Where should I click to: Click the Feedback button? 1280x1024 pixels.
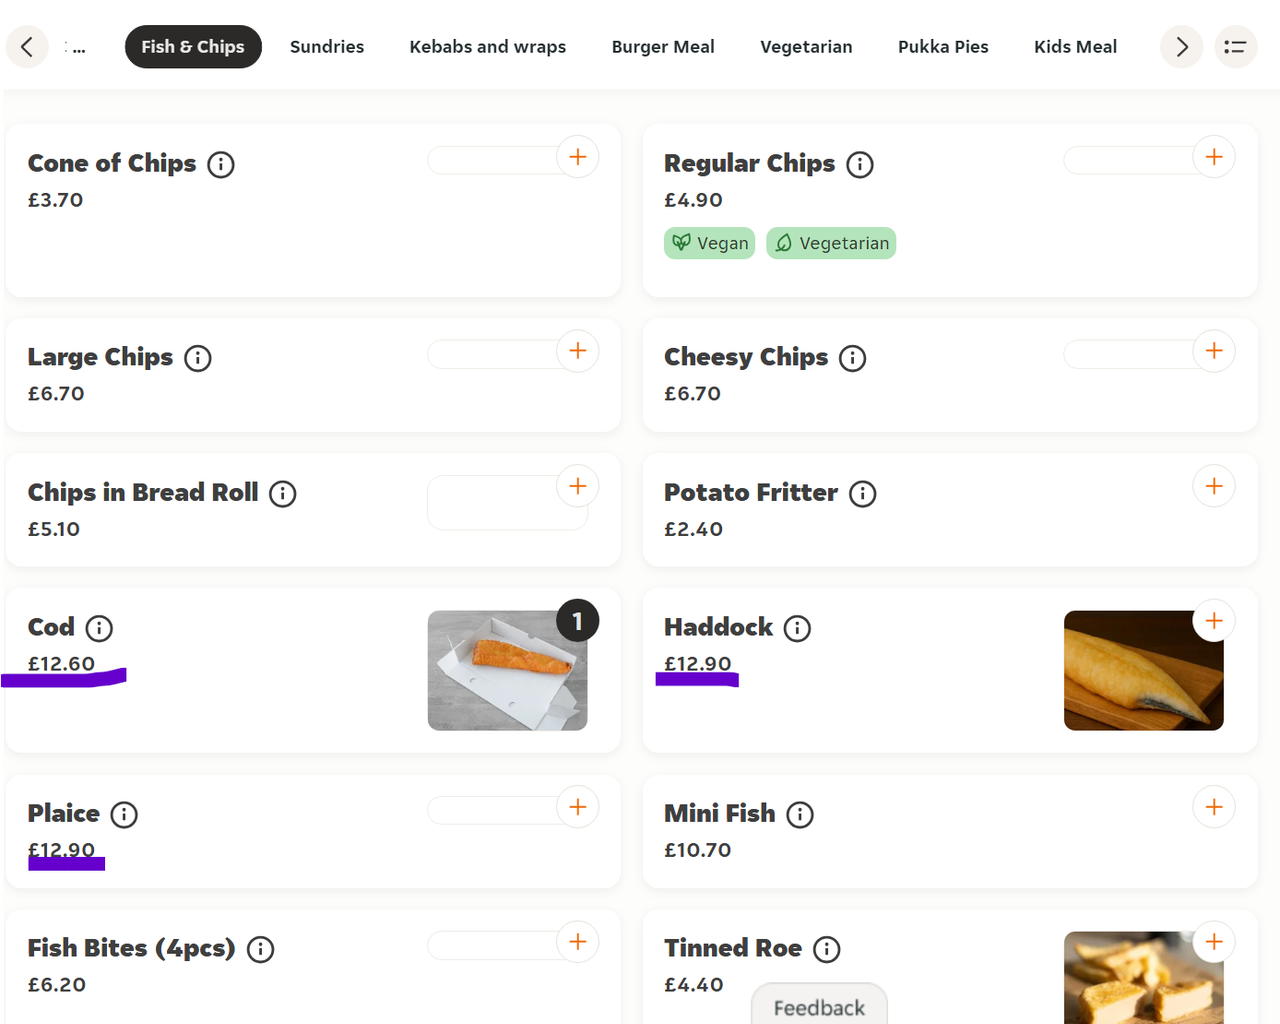click(819, 1006)
